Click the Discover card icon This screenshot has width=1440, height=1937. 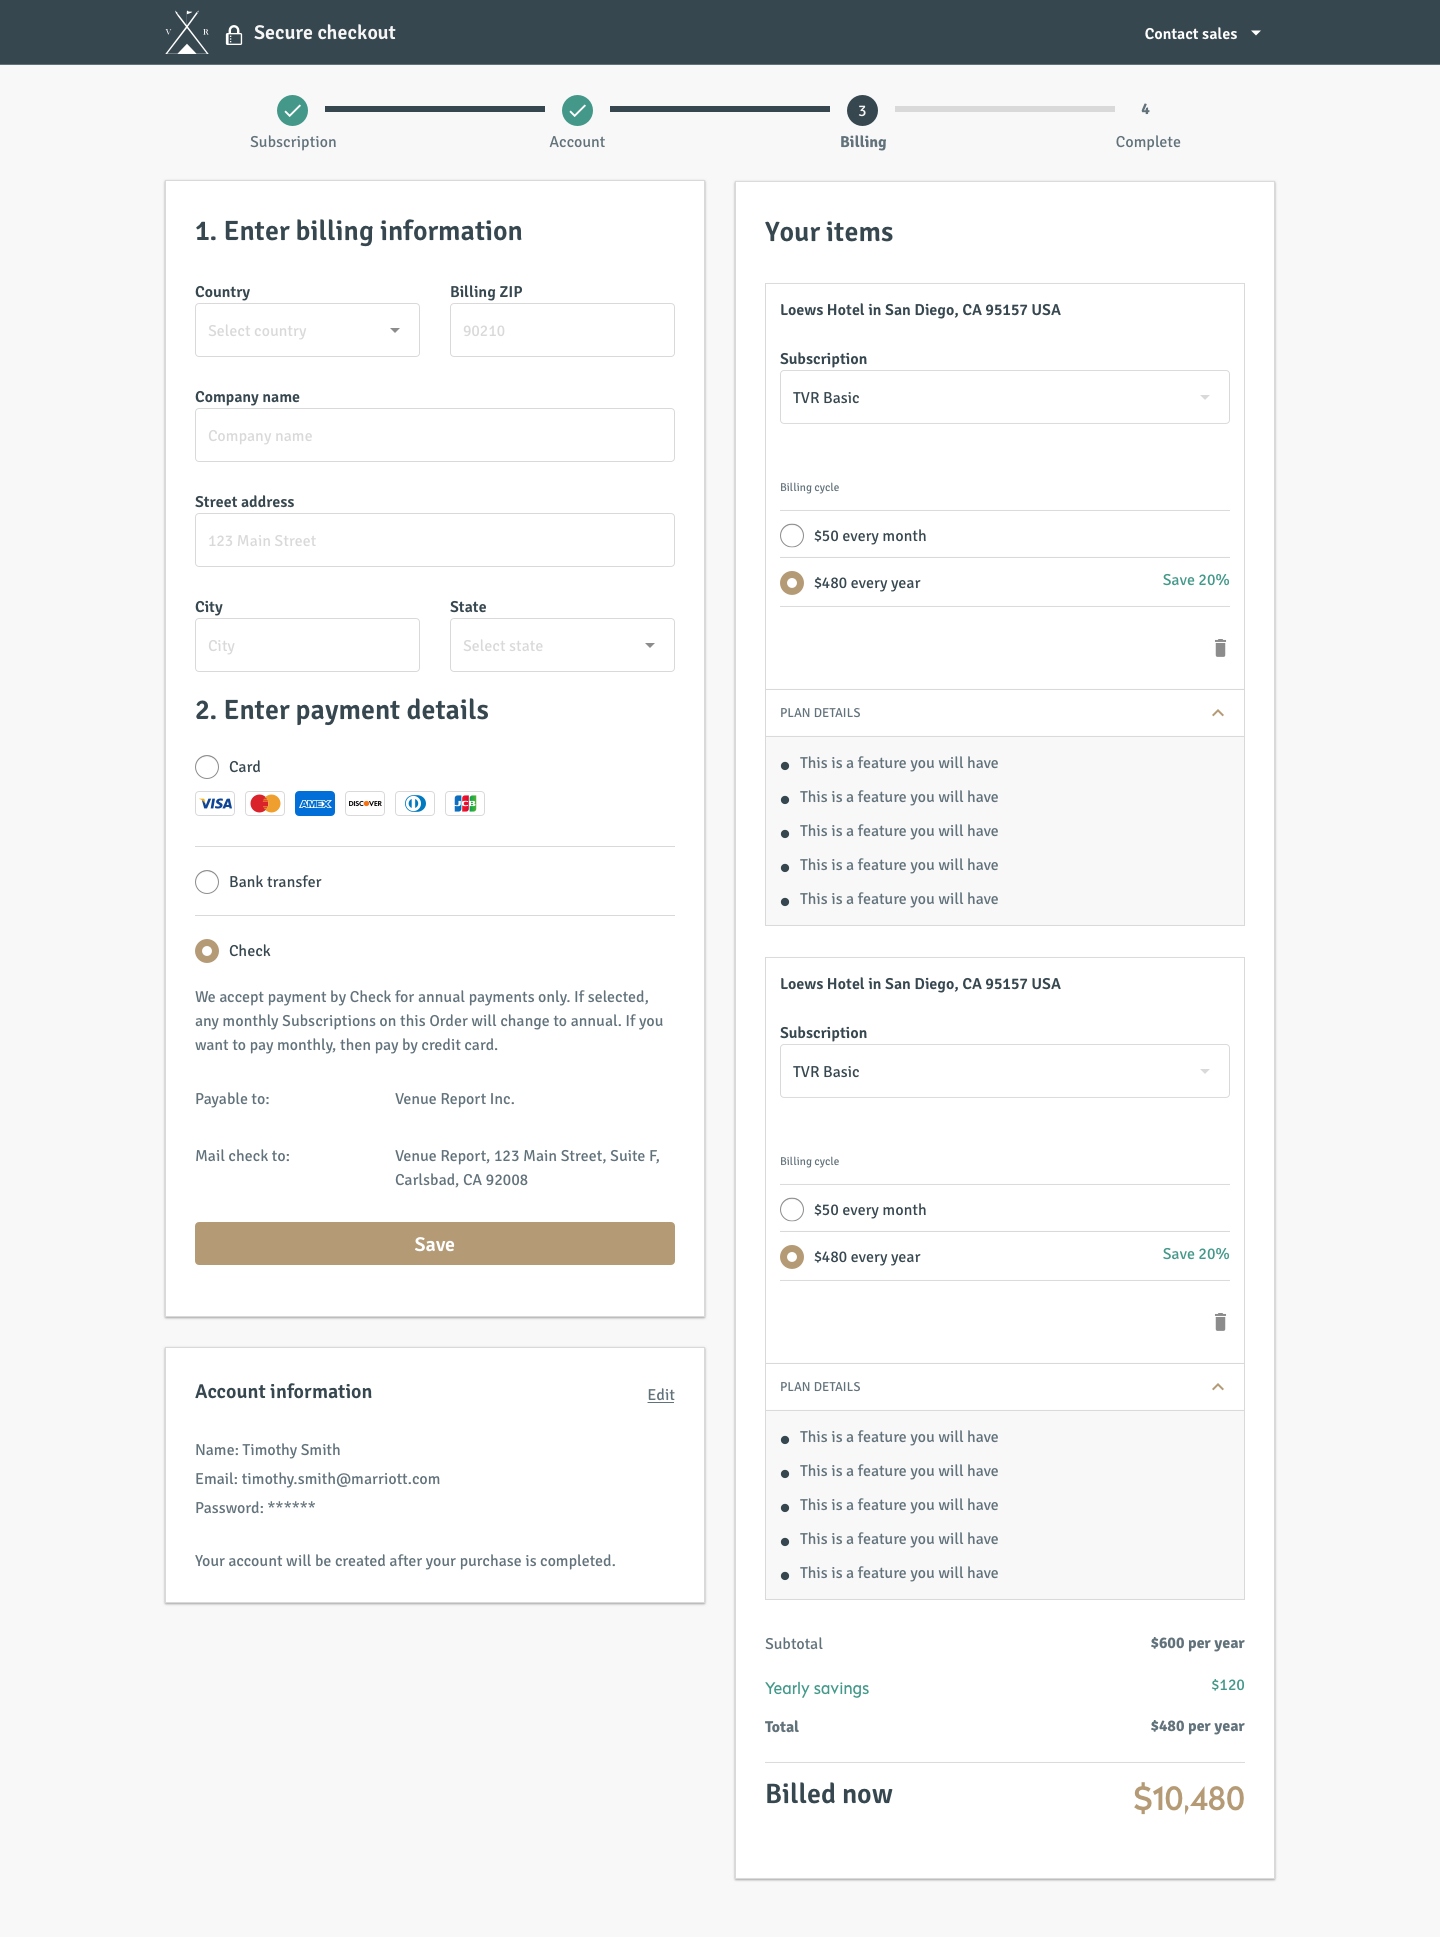(x=365, y=804)
